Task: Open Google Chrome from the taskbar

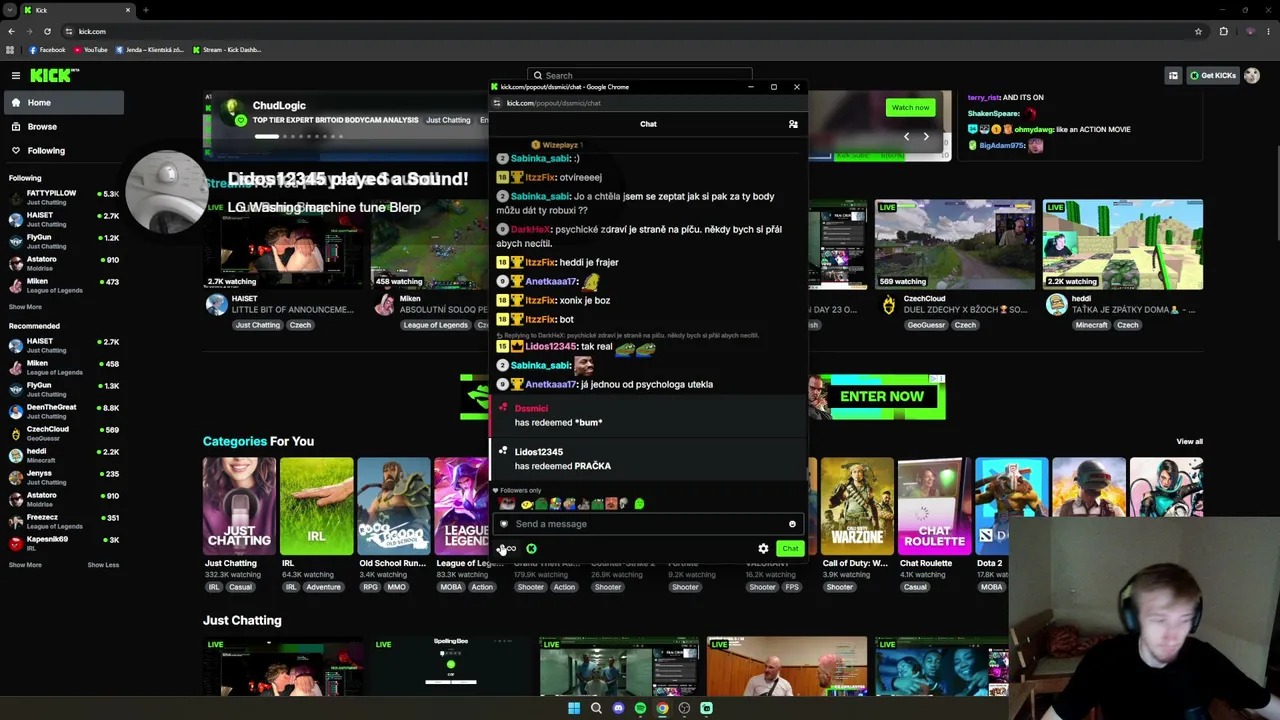Action: [x=662, y=708]
